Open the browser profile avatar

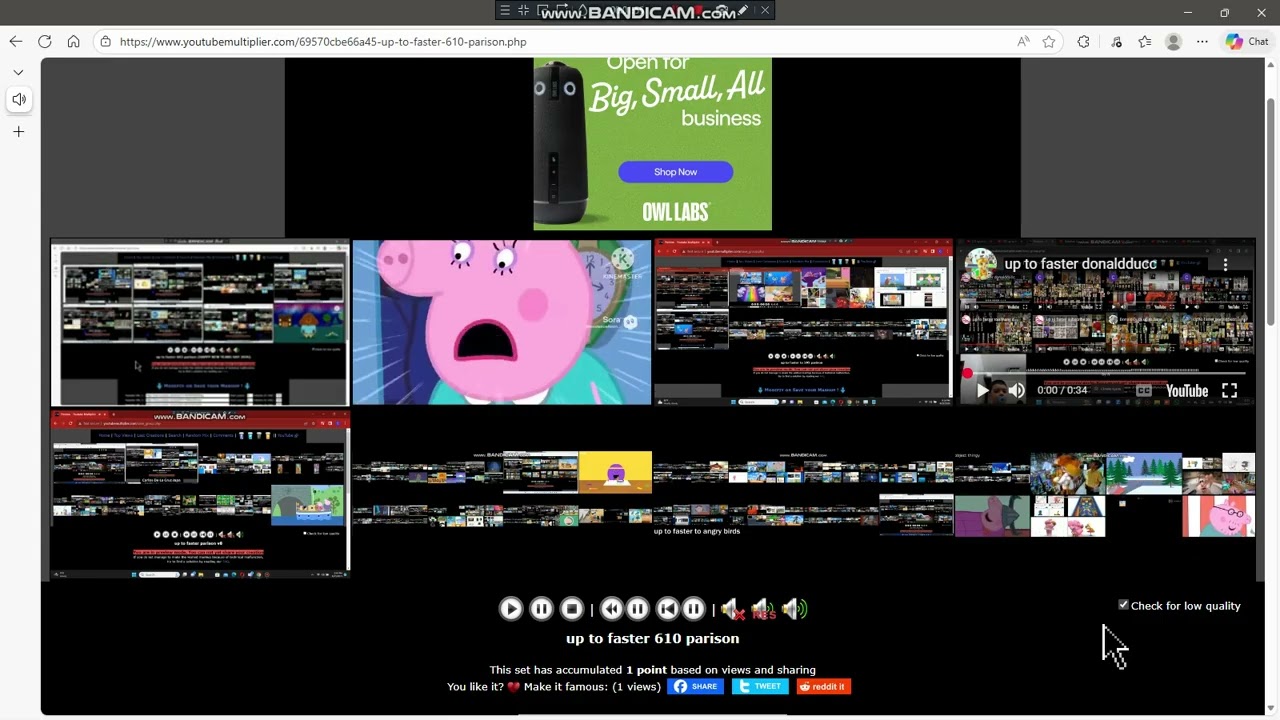click(1174, 42)
